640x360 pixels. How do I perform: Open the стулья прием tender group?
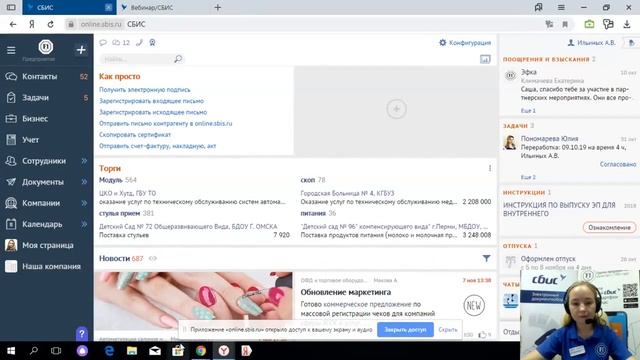[120, 213]
